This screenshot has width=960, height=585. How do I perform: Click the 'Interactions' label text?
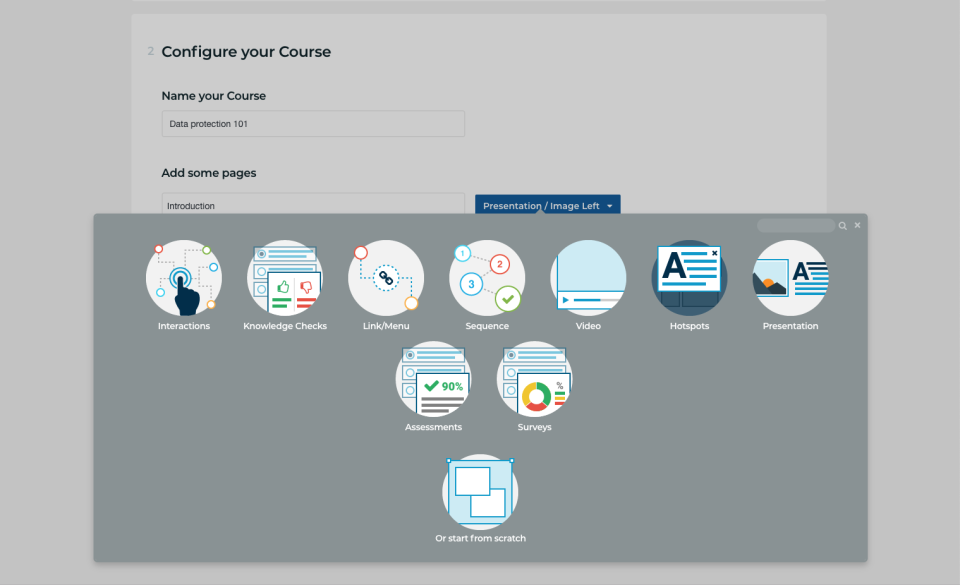184,326
